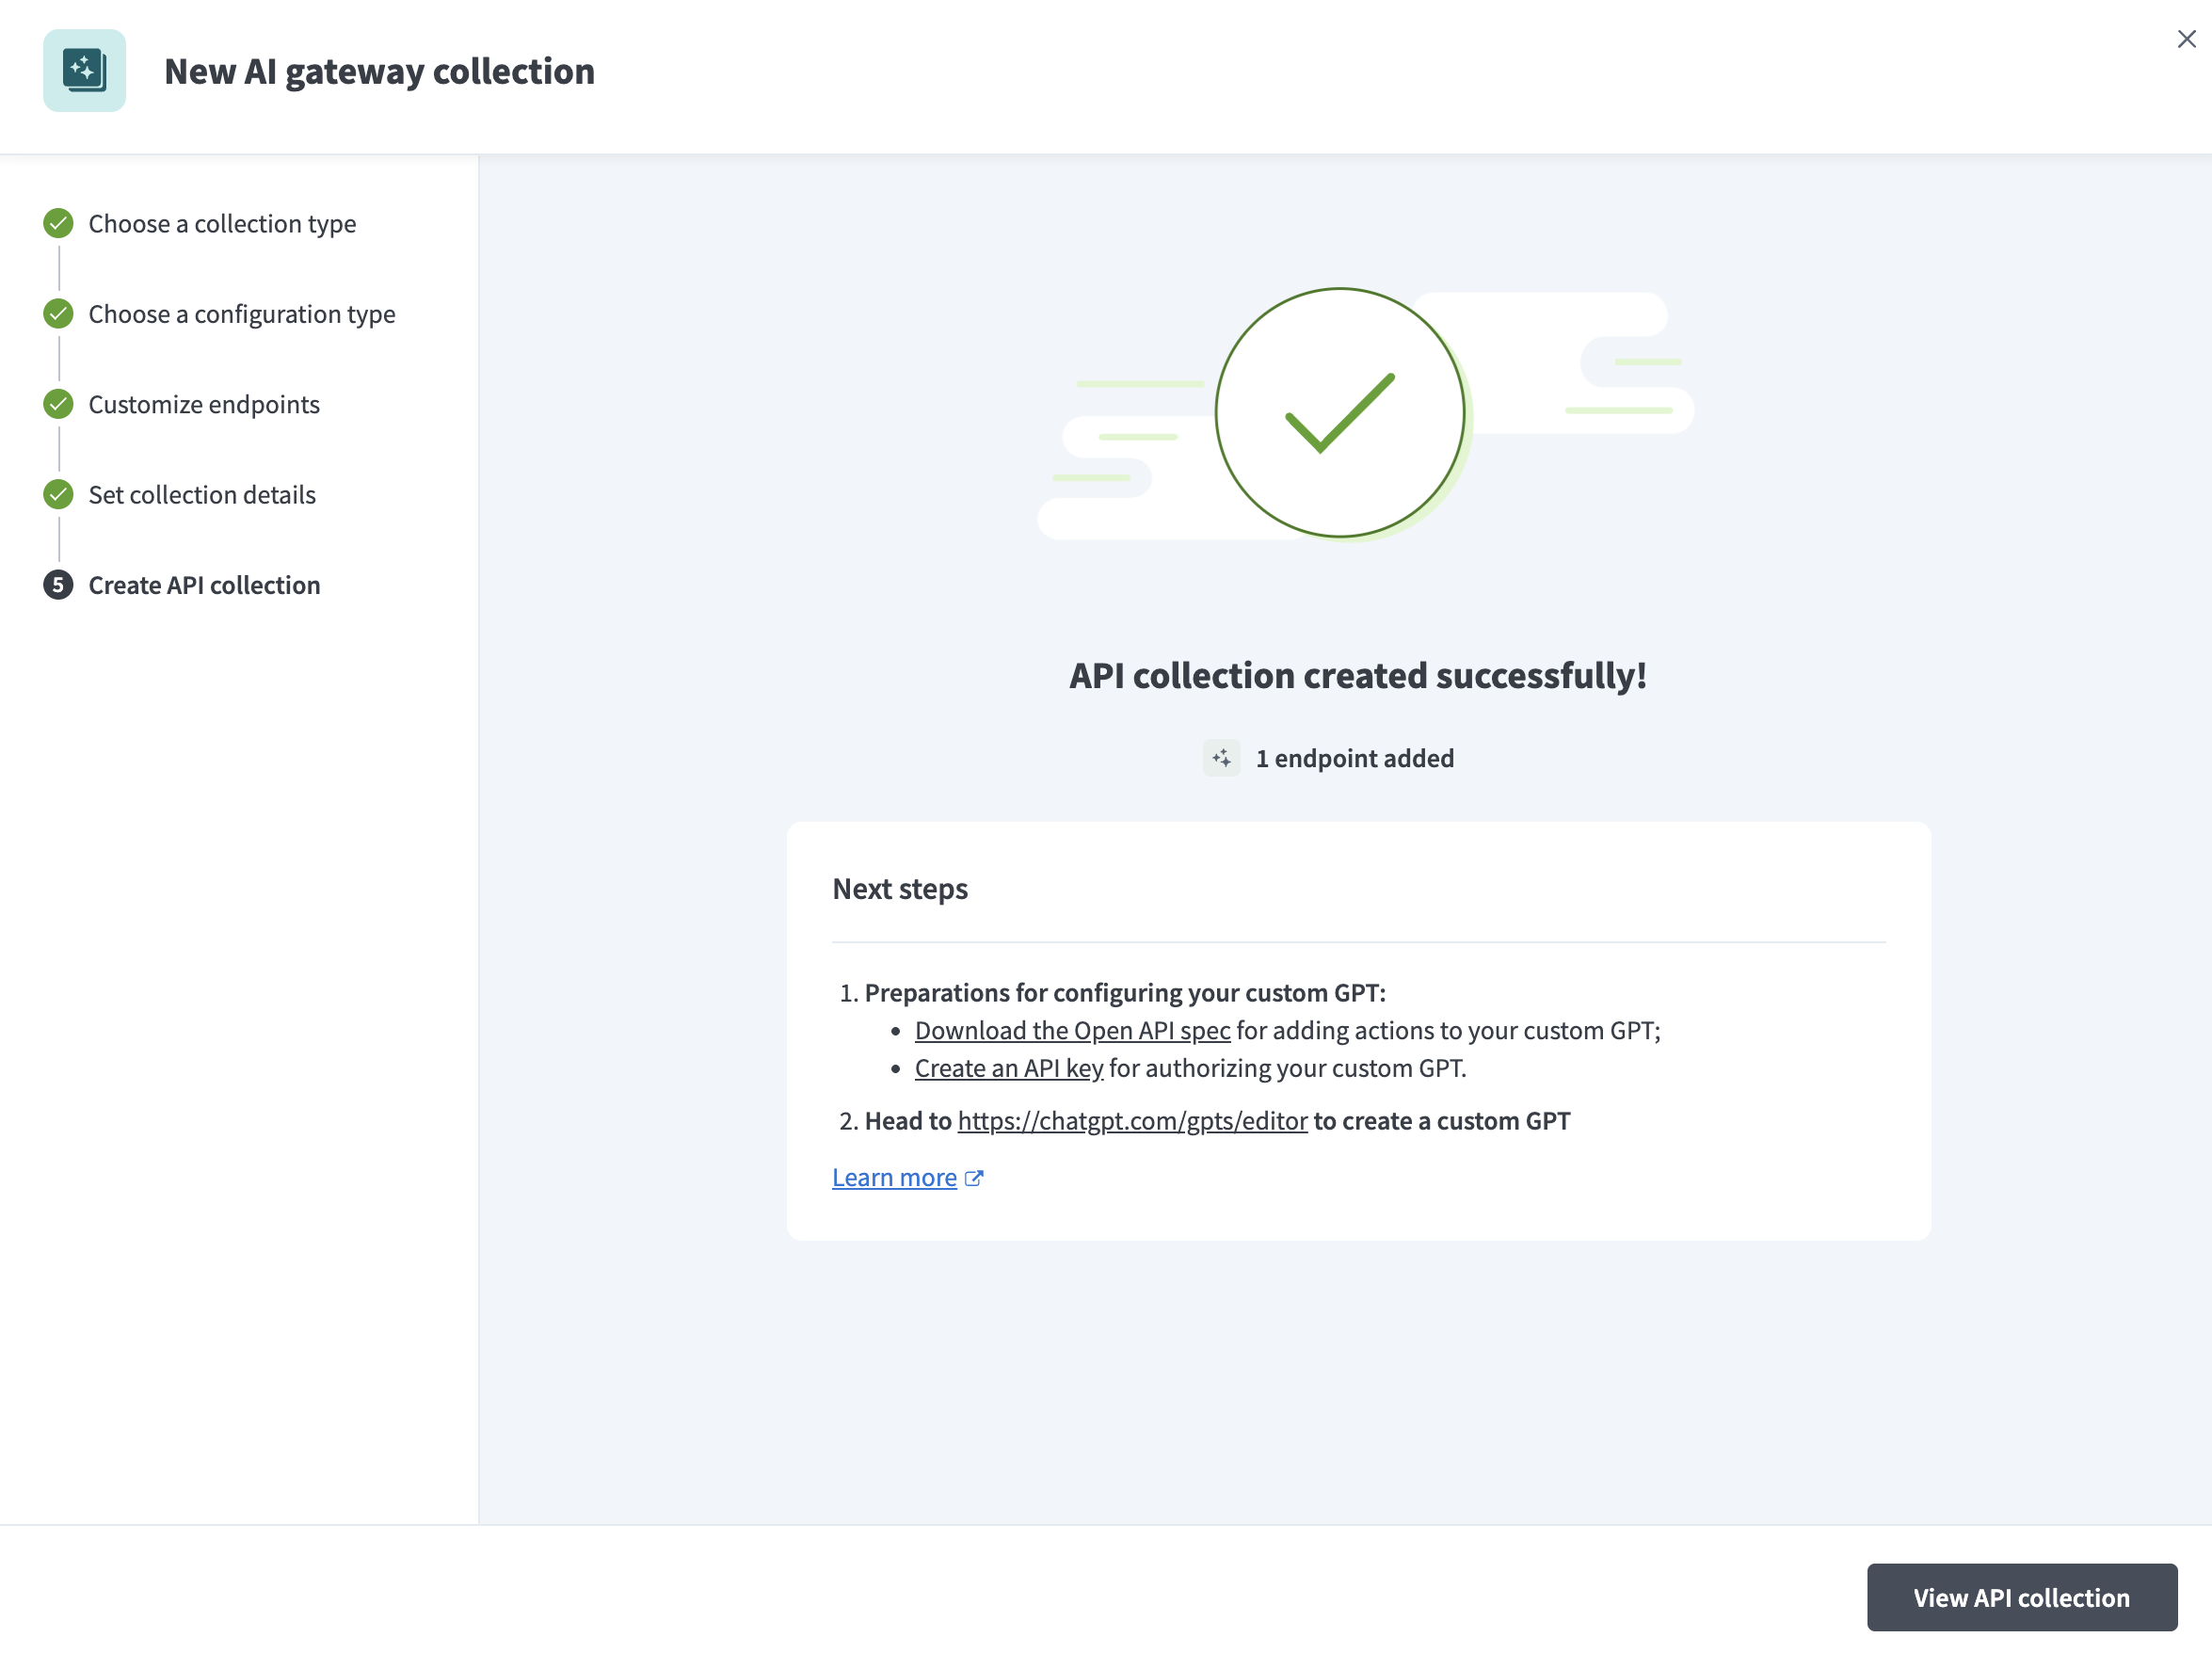Image resolution: width=2212 pixels, height=1653 pixels.
Task: Click the sparkle icon beside 1 endpoint added
Action: [x=1221, y=758]
